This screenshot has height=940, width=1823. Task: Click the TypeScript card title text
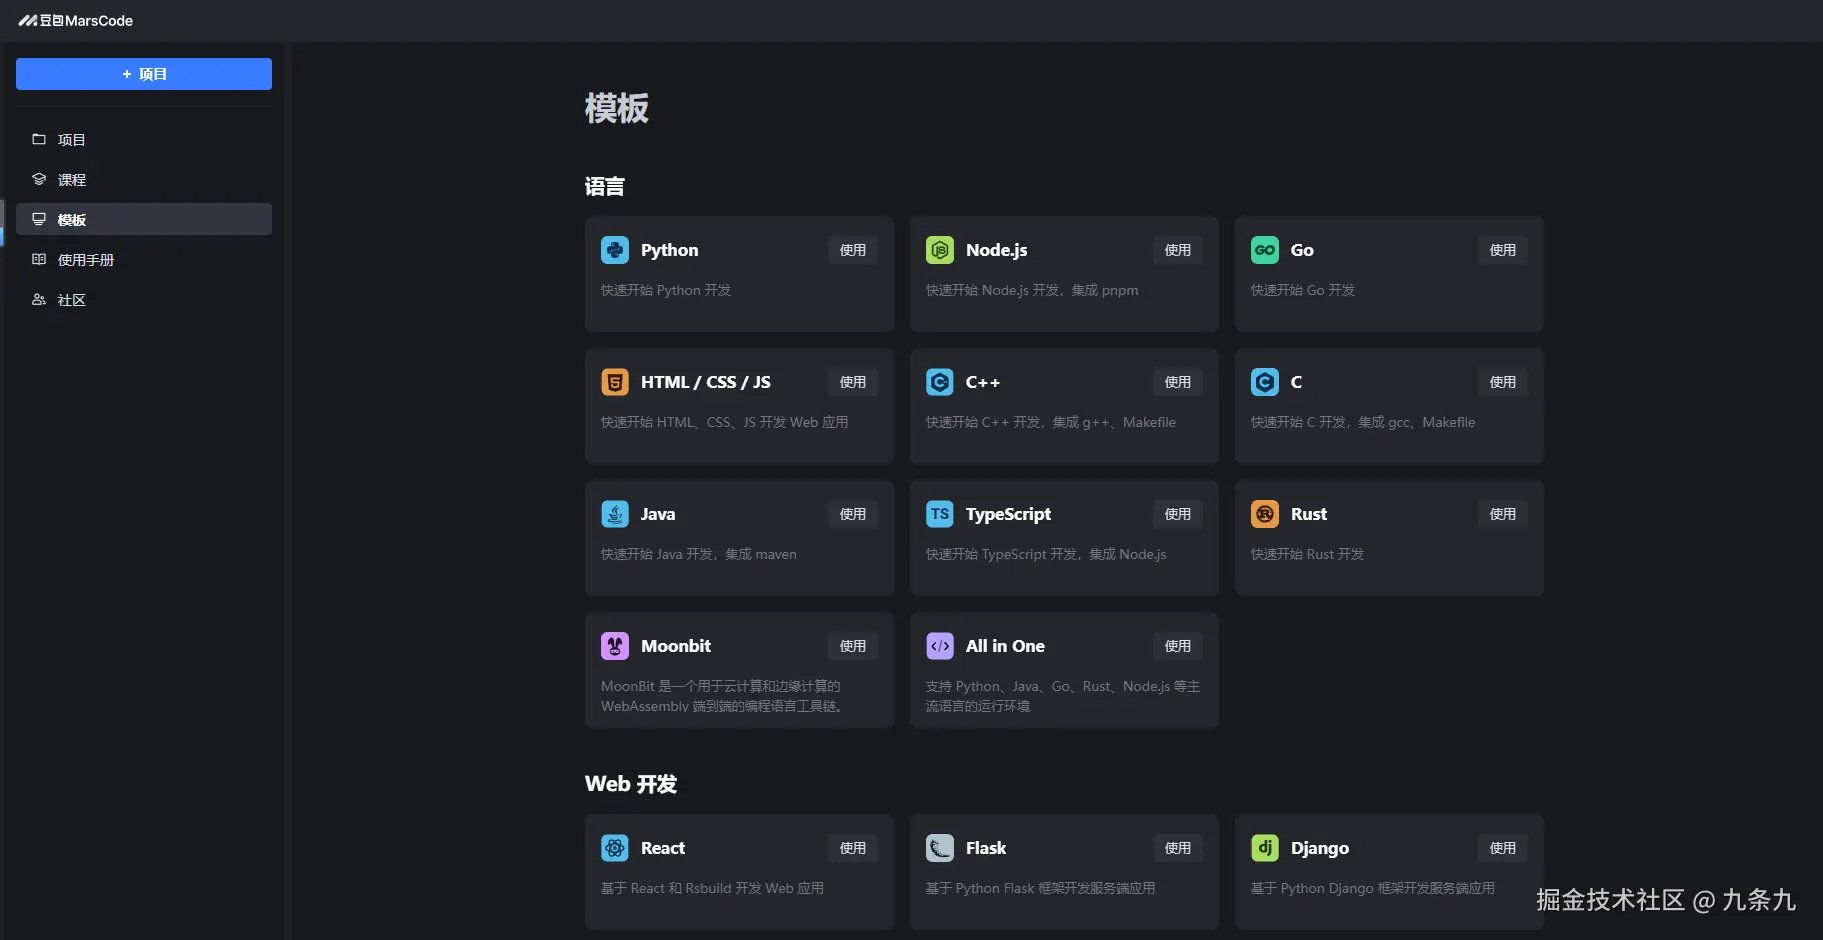1008,514
